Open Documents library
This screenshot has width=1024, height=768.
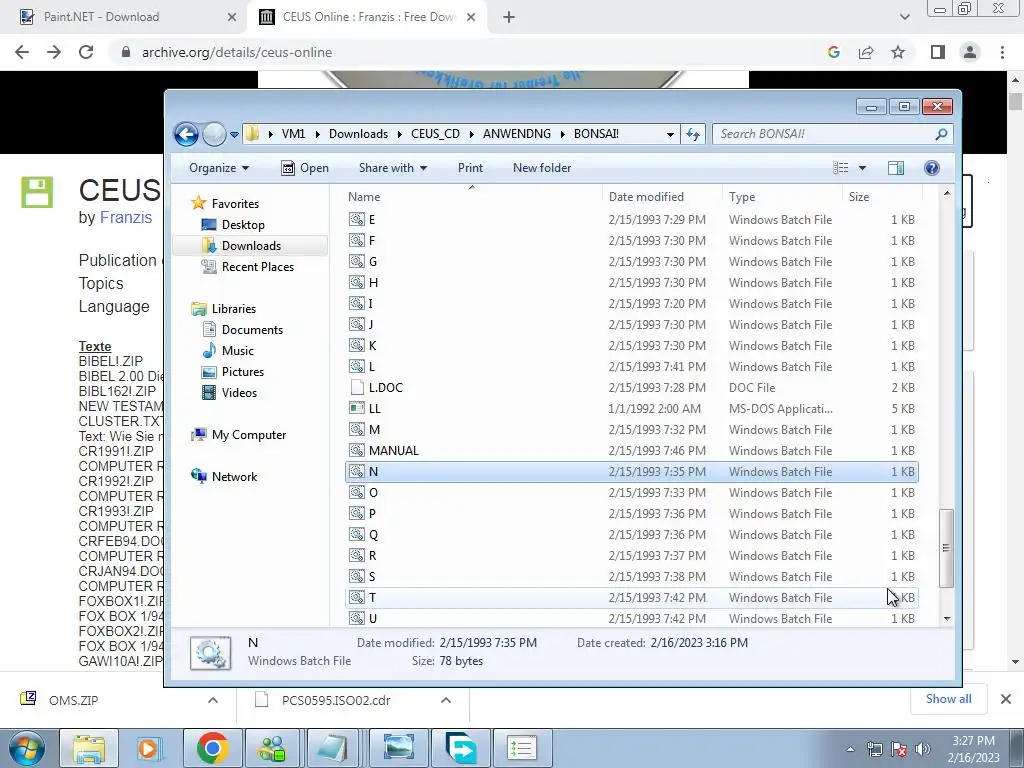[x=252, y=330]
